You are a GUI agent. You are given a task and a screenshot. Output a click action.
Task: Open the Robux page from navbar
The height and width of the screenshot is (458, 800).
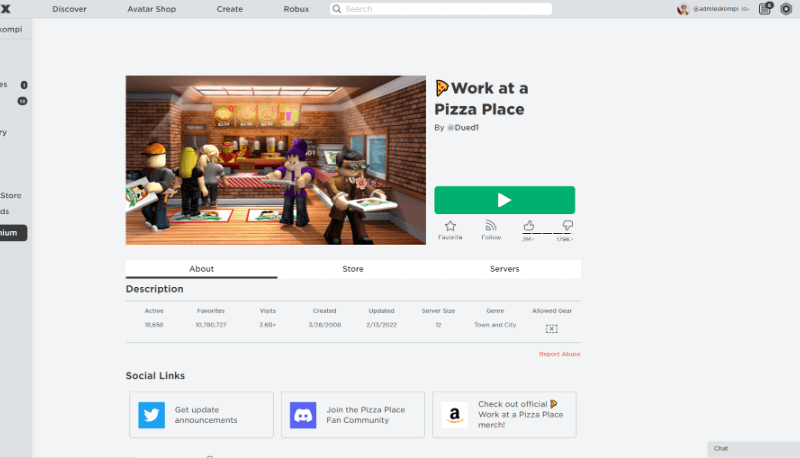tap(296, 9)
